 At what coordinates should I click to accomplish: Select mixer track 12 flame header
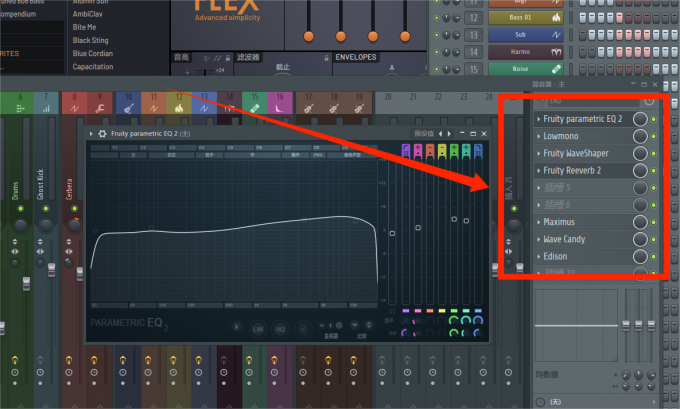point(179,103)
